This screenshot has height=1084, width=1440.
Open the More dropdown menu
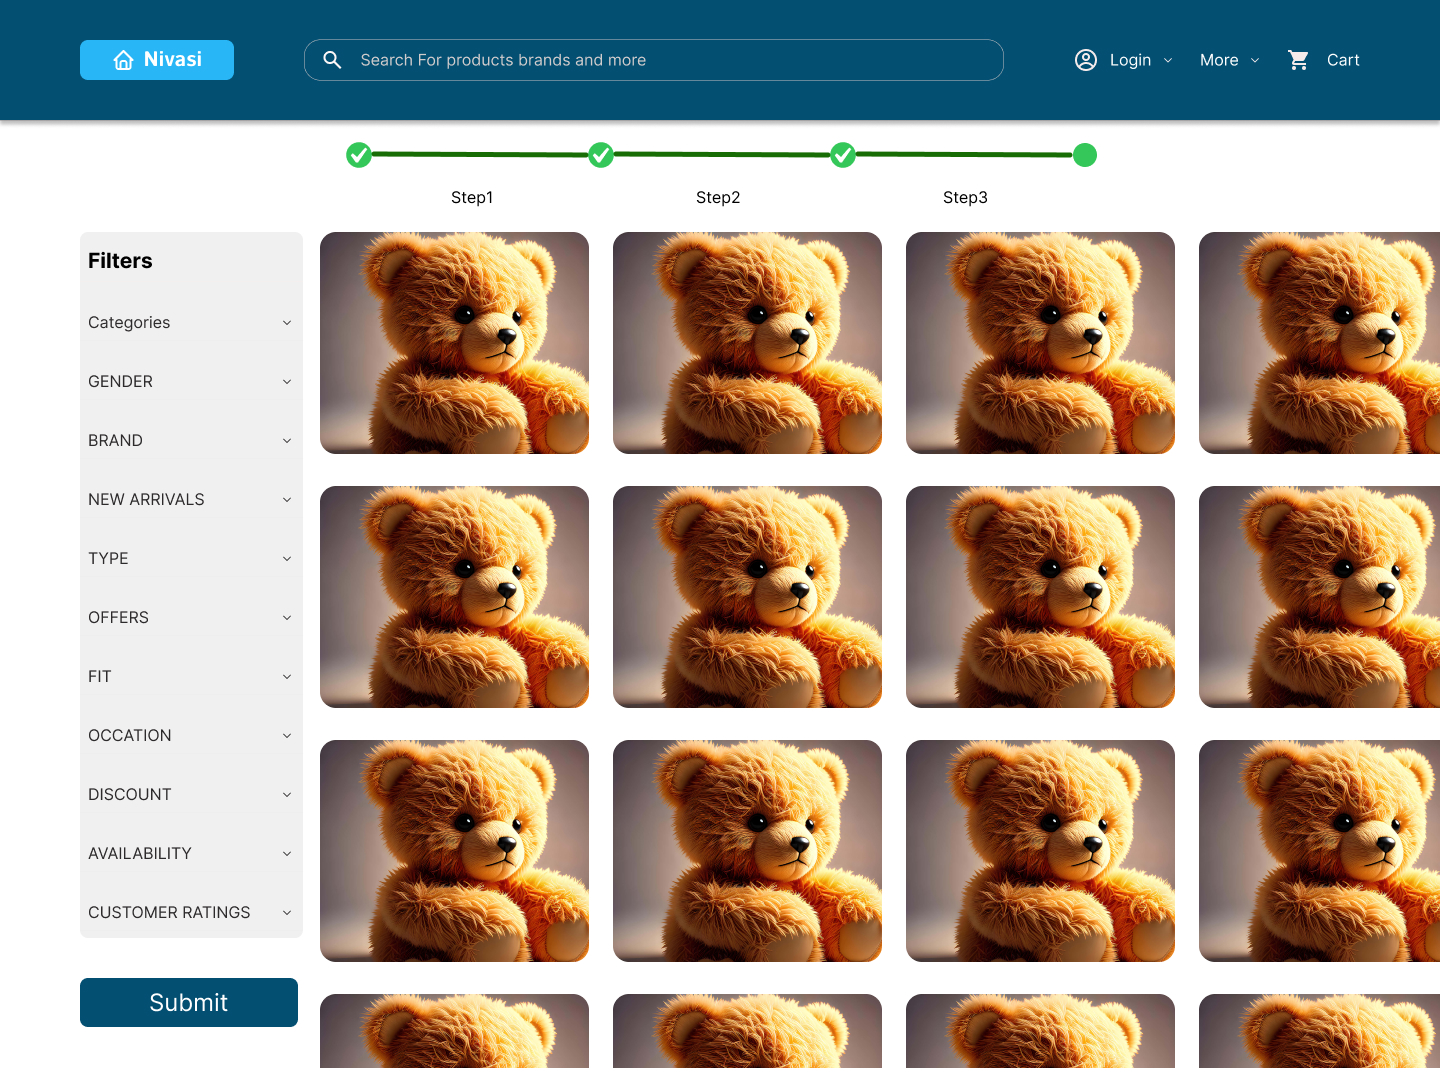(1230, 60)
